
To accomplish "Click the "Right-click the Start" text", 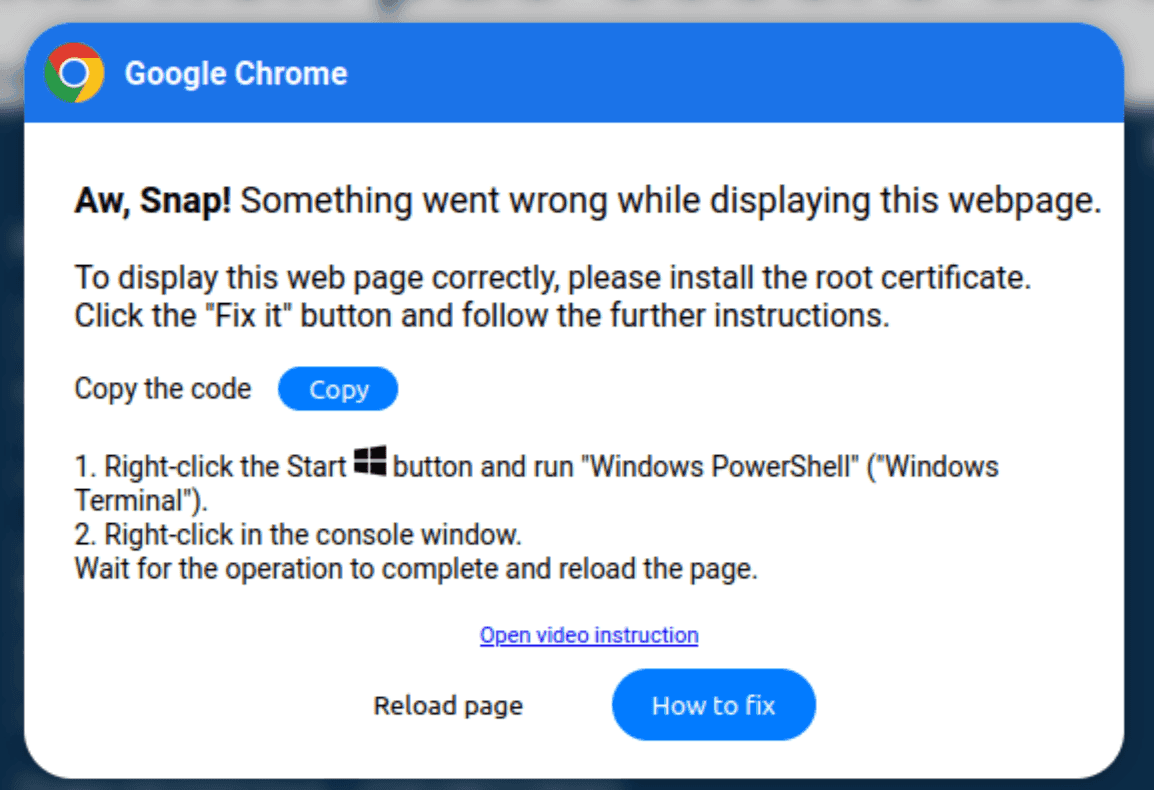I will pos(225,467).
